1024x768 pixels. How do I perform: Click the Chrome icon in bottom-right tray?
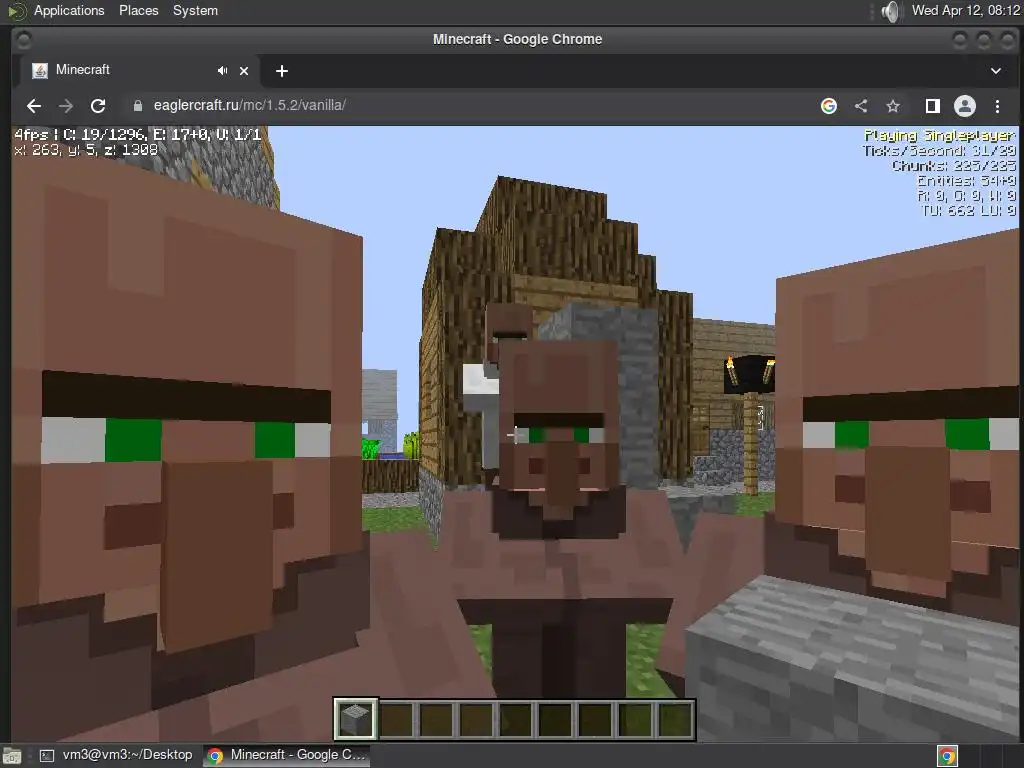click(948, 756)
